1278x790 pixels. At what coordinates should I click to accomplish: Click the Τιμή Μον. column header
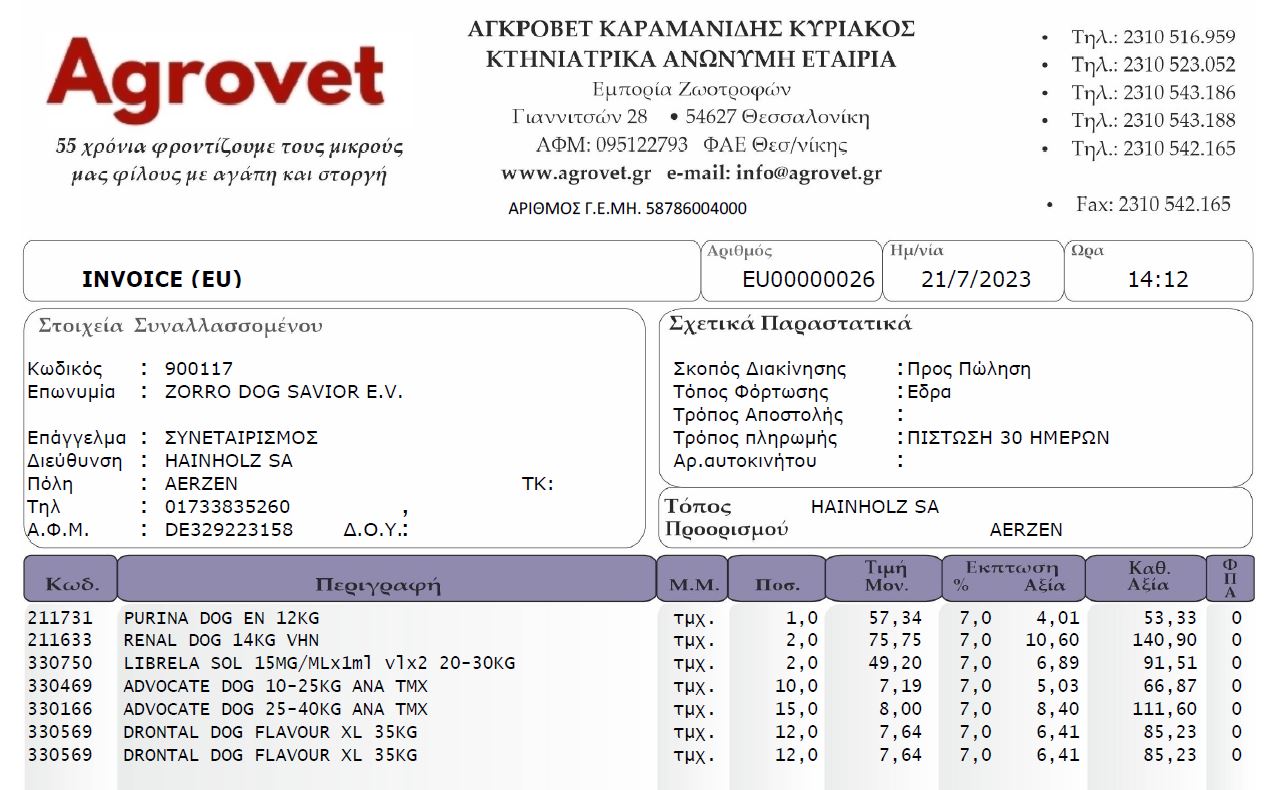point(883,578)
